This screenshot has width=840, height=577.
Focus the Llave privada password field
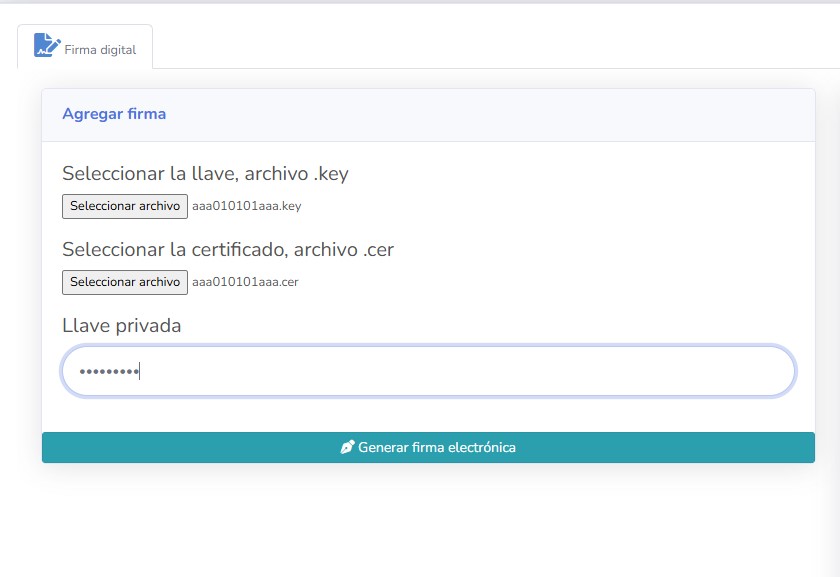428,372
